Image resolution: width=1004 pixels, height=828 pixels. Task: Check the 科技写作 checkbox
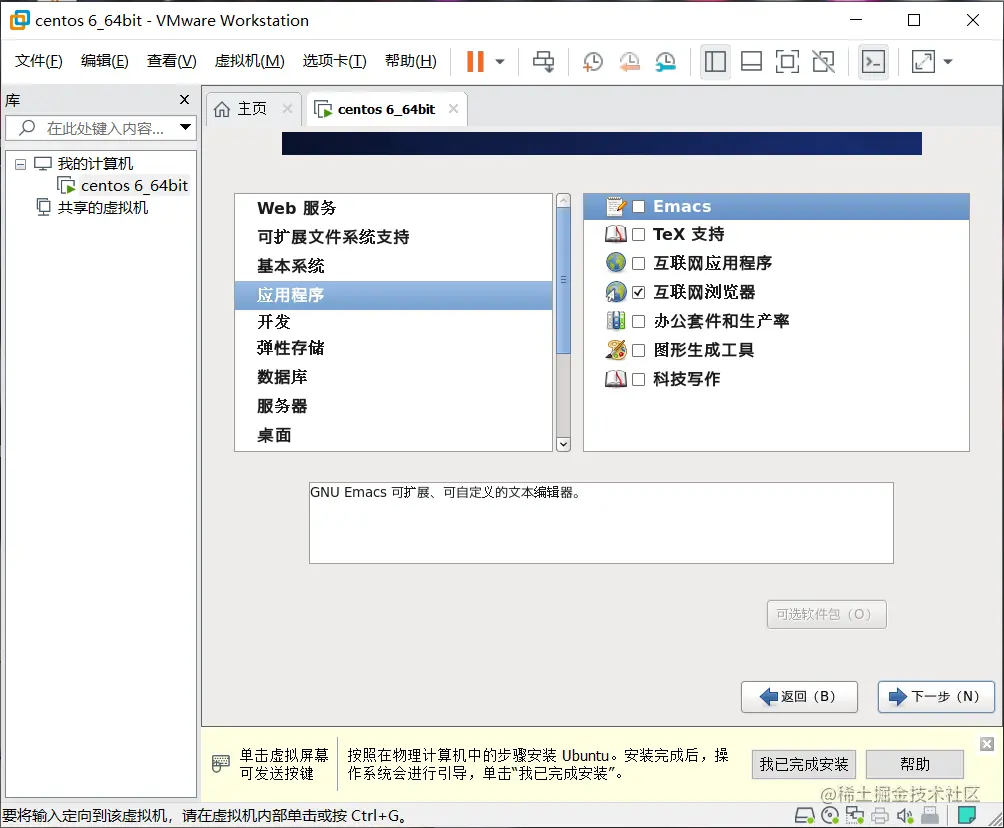coord(638,379)
